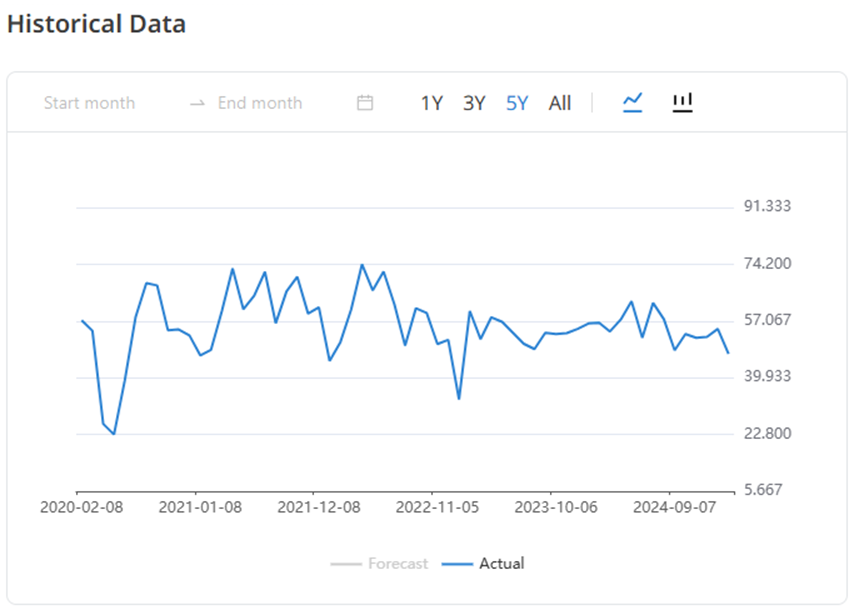854x615 pixels.
Task: Select the 1Y time range
Action: click(431, 103)
